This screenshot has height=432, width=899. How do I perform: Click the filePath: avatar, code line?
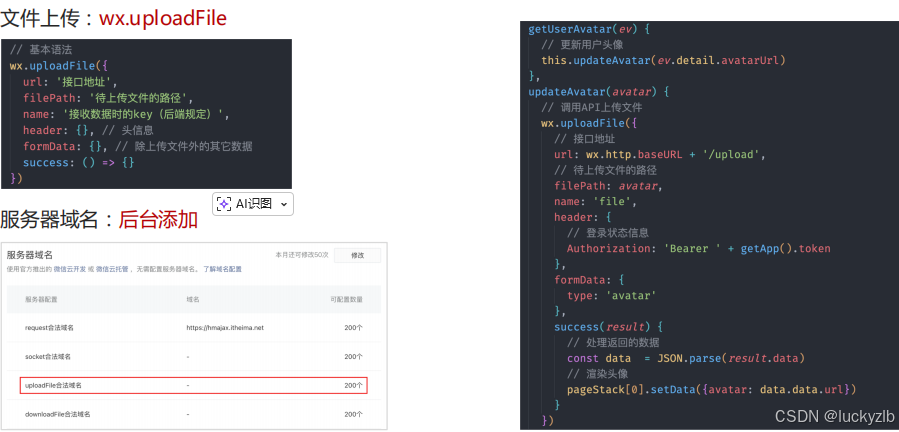point(608,186)
